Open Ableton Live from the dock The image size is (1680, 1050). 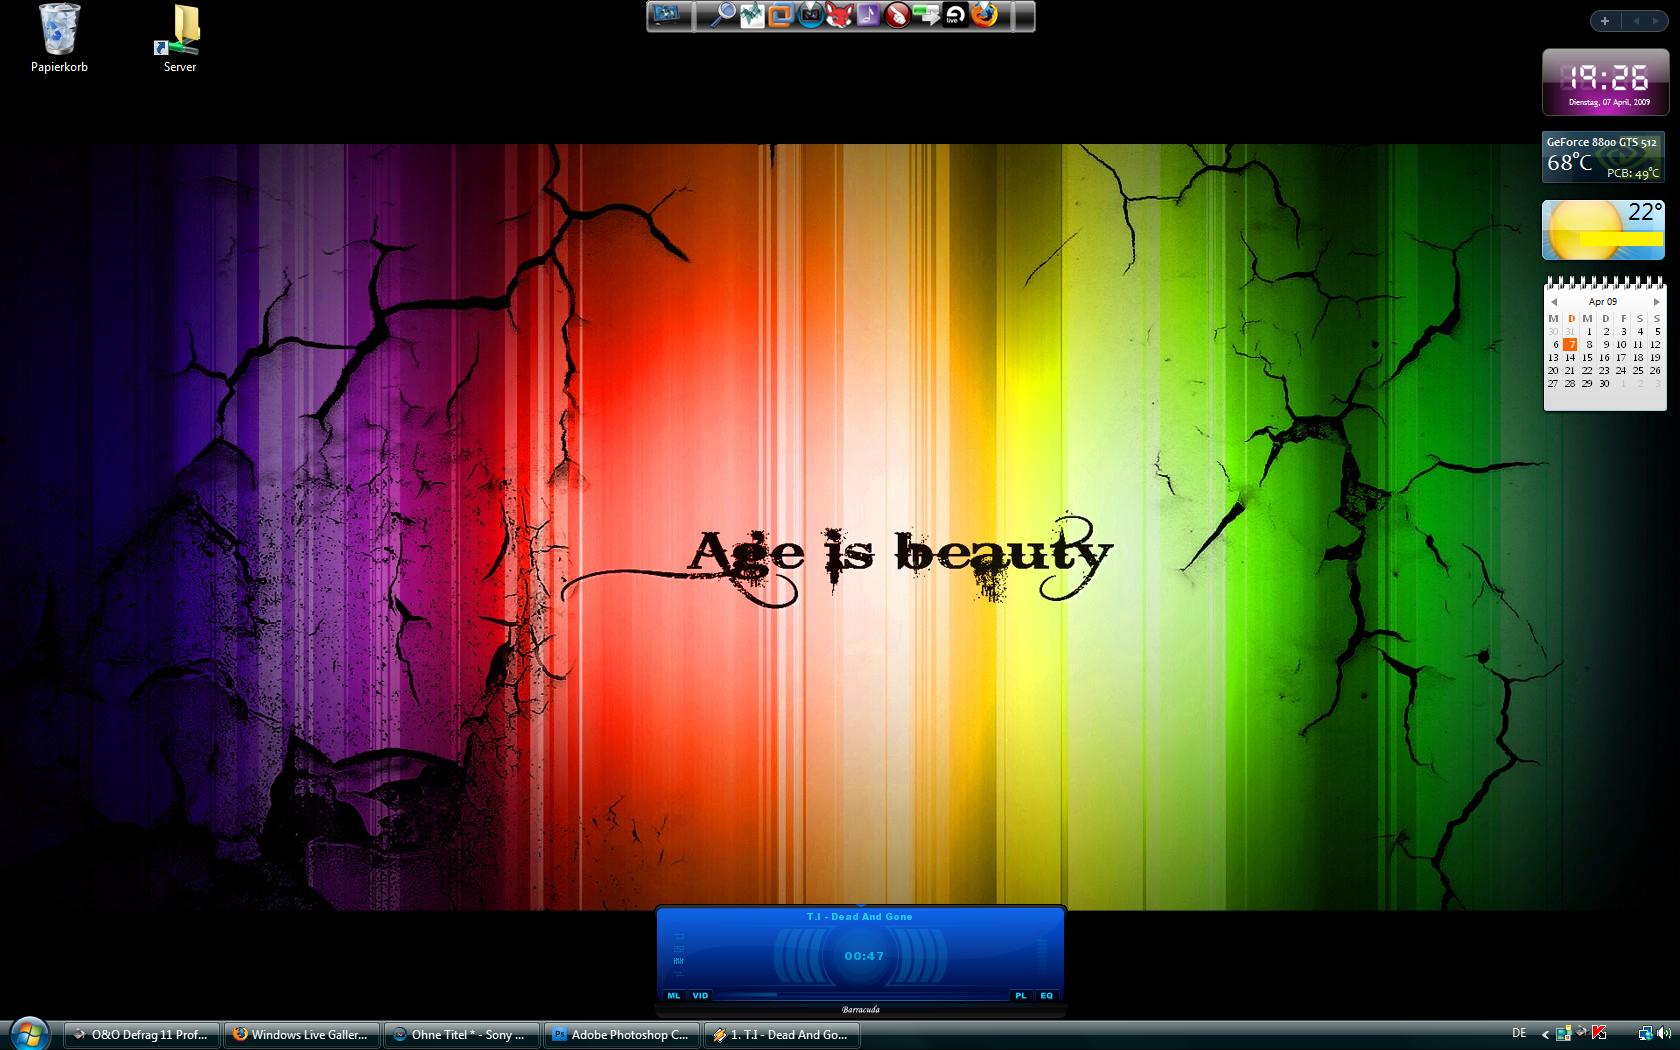click(x=955, y=15)
